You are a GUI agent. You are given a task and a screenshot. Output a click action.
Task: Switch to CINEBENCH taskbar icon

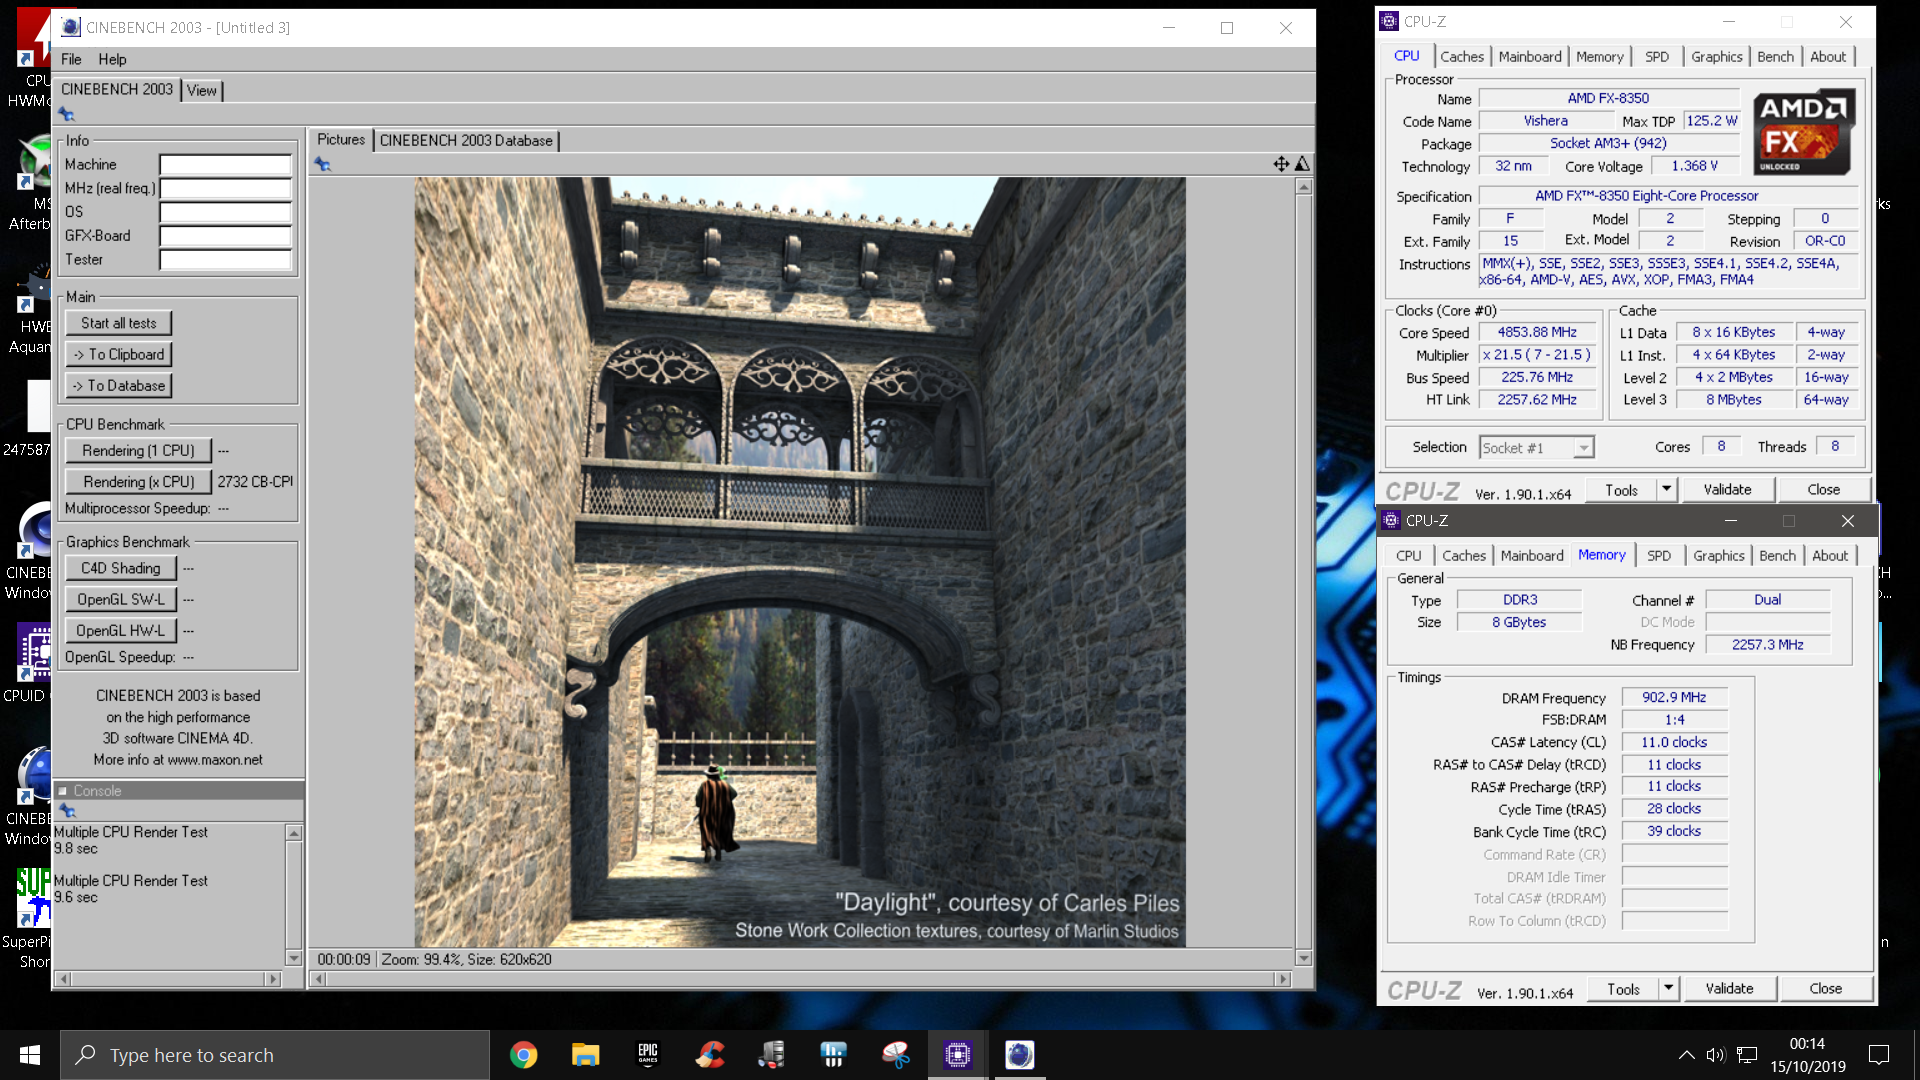[1020, 1055]
